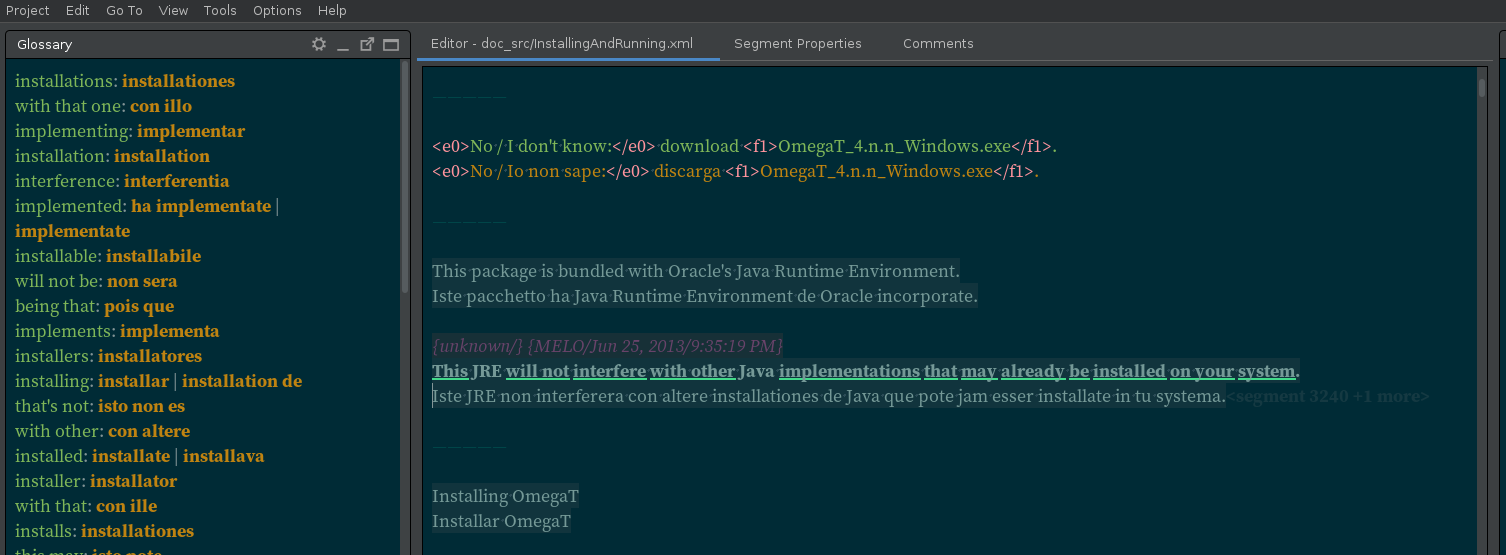
Task: Select the Editor InstallingAndRunning.xml tab
Action: click(x=561, y=44)
